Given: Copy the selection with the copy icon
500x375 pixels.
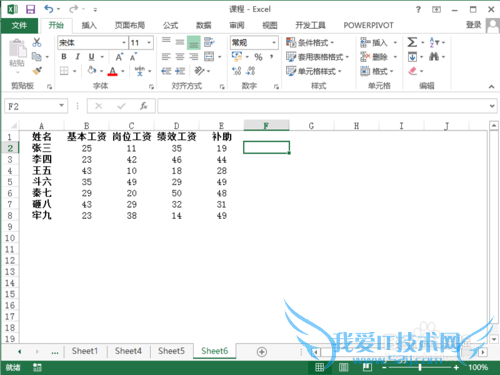Looking at the screenshot, I should (x=37, y=57).
